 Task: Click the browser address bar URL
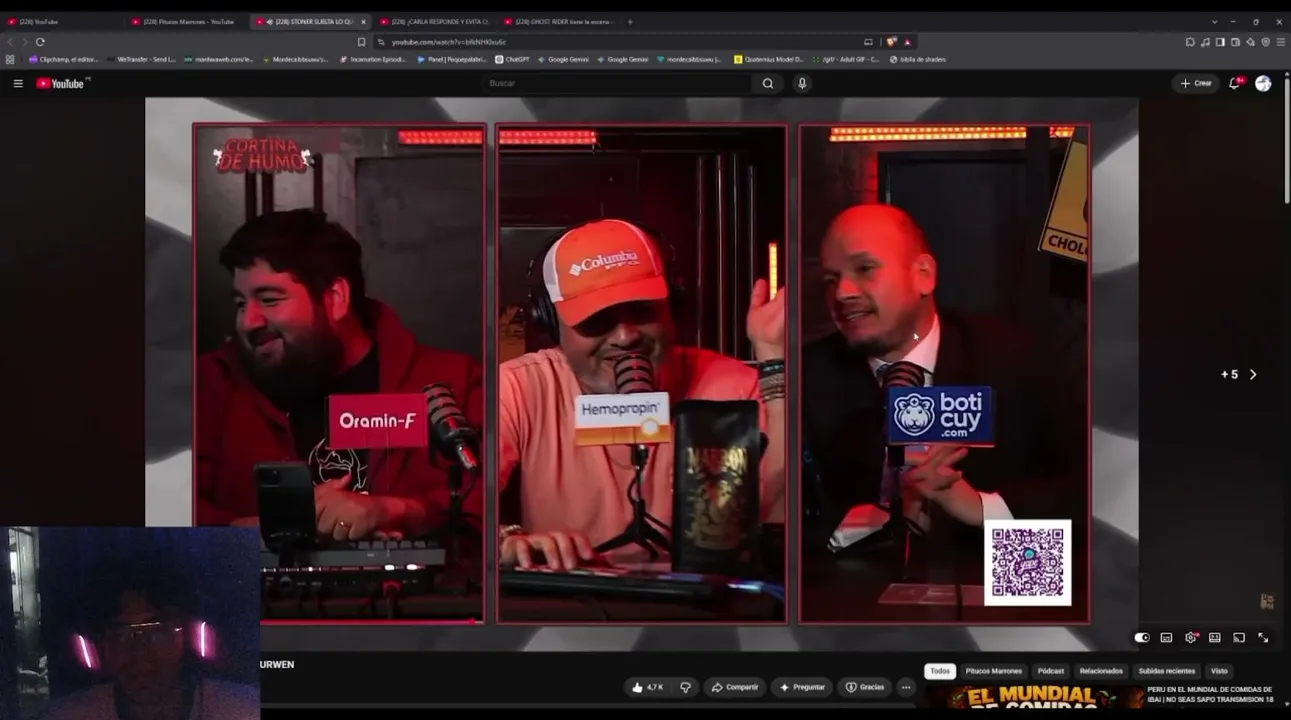tap(449, 42)
